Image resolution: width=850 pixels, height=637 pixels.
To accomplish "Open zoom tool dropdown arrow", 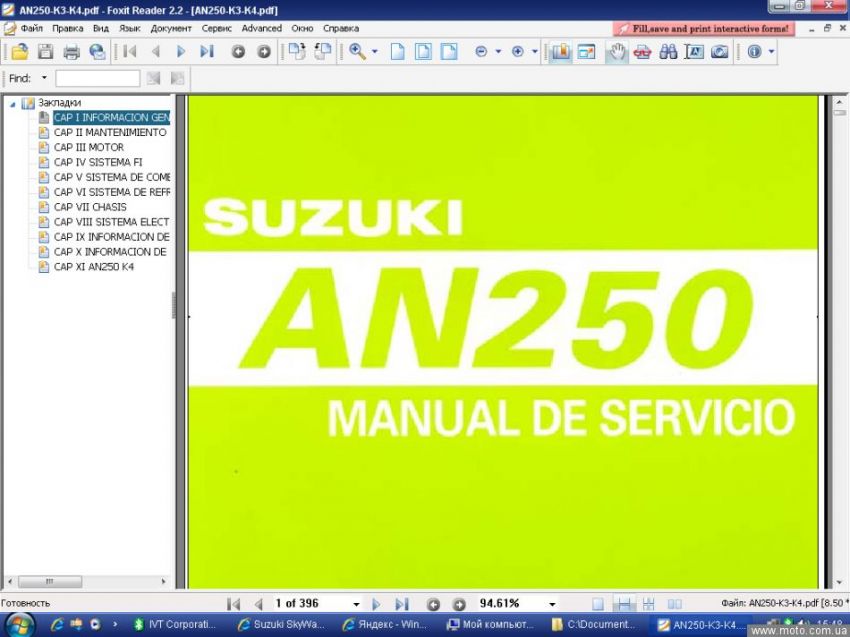I will [x=375, y=52].
